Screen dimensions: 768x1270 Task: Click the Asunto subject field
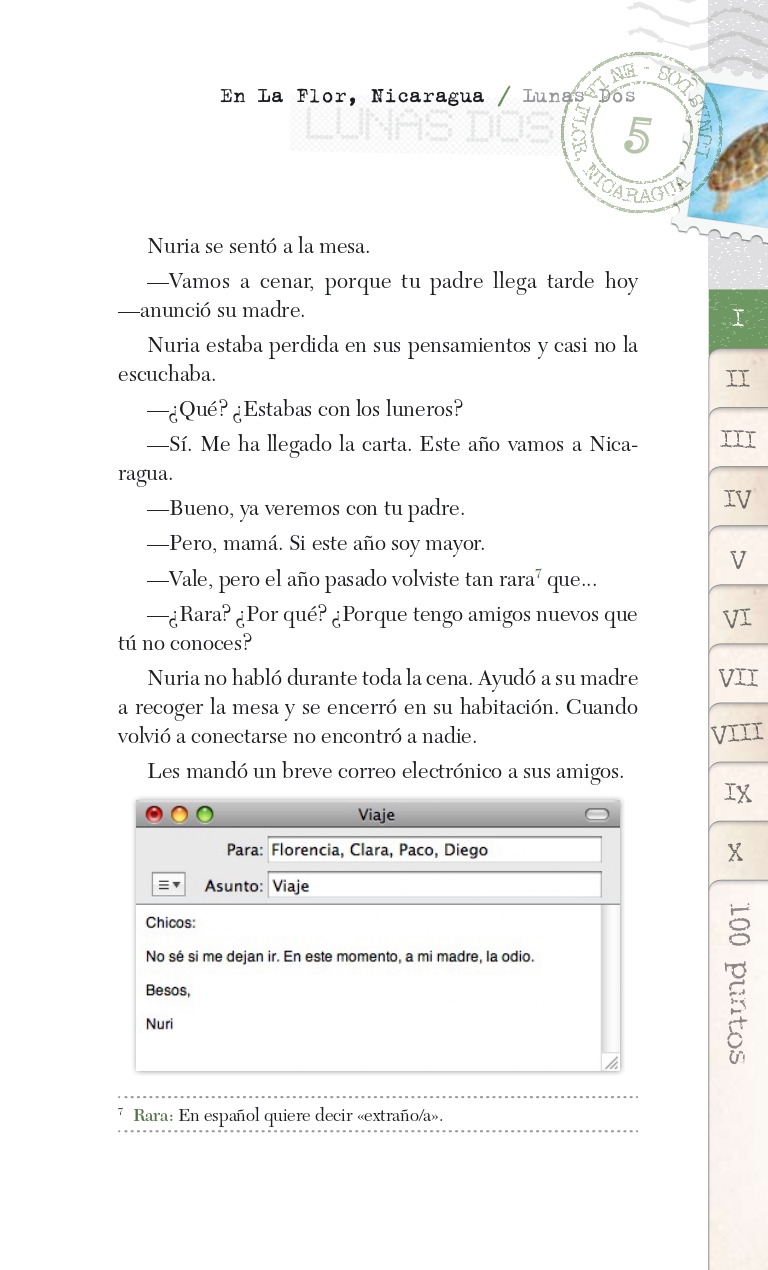coord(435,886)
